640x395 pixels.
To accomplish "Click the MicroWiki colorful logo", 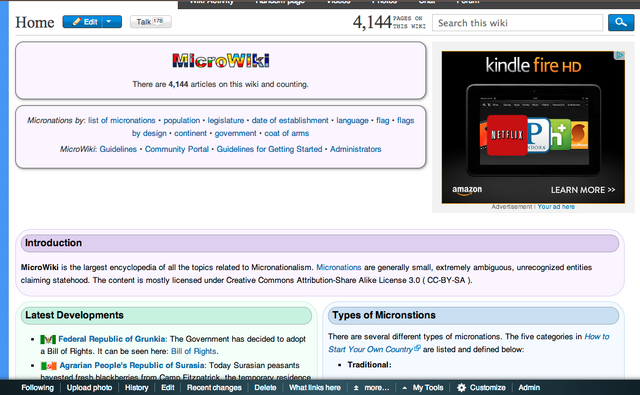I will pyautogui.click(x=221, y=61).
